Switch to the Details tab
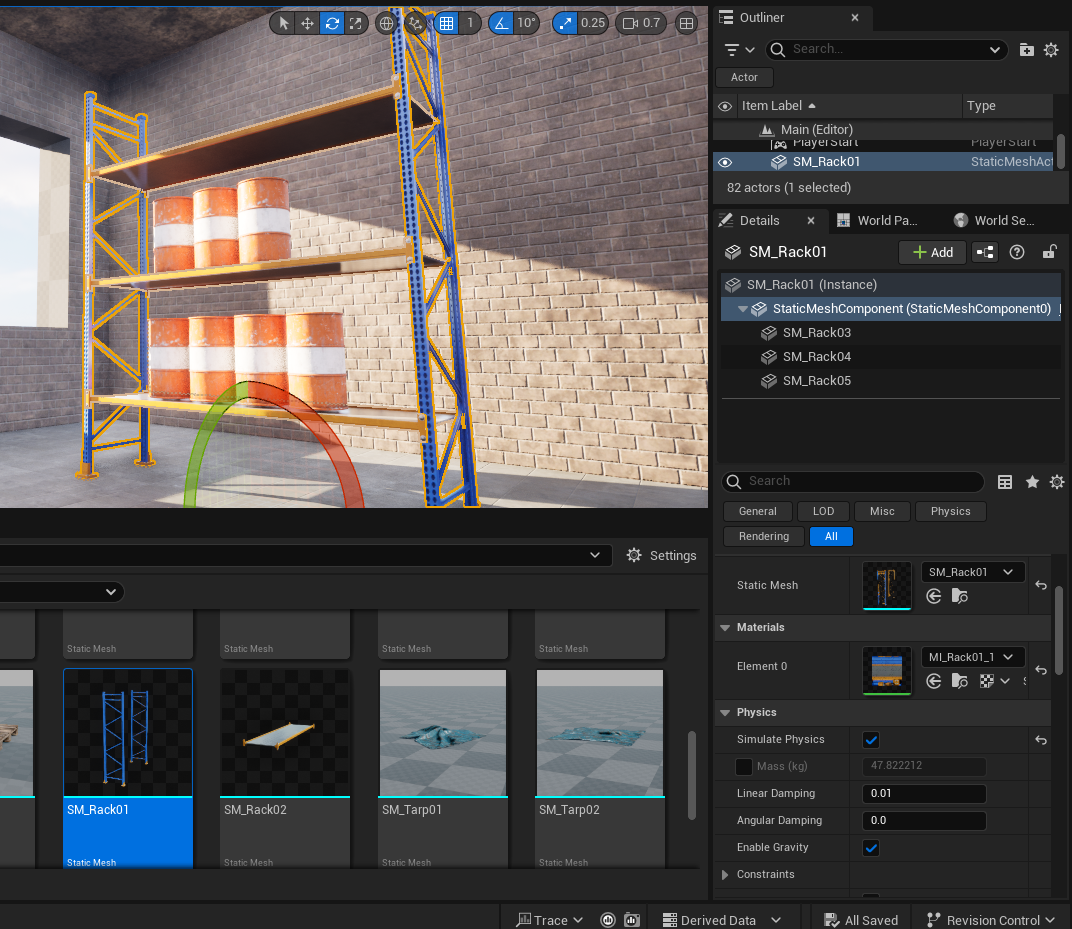1072x929 pixels. point(759,220)
